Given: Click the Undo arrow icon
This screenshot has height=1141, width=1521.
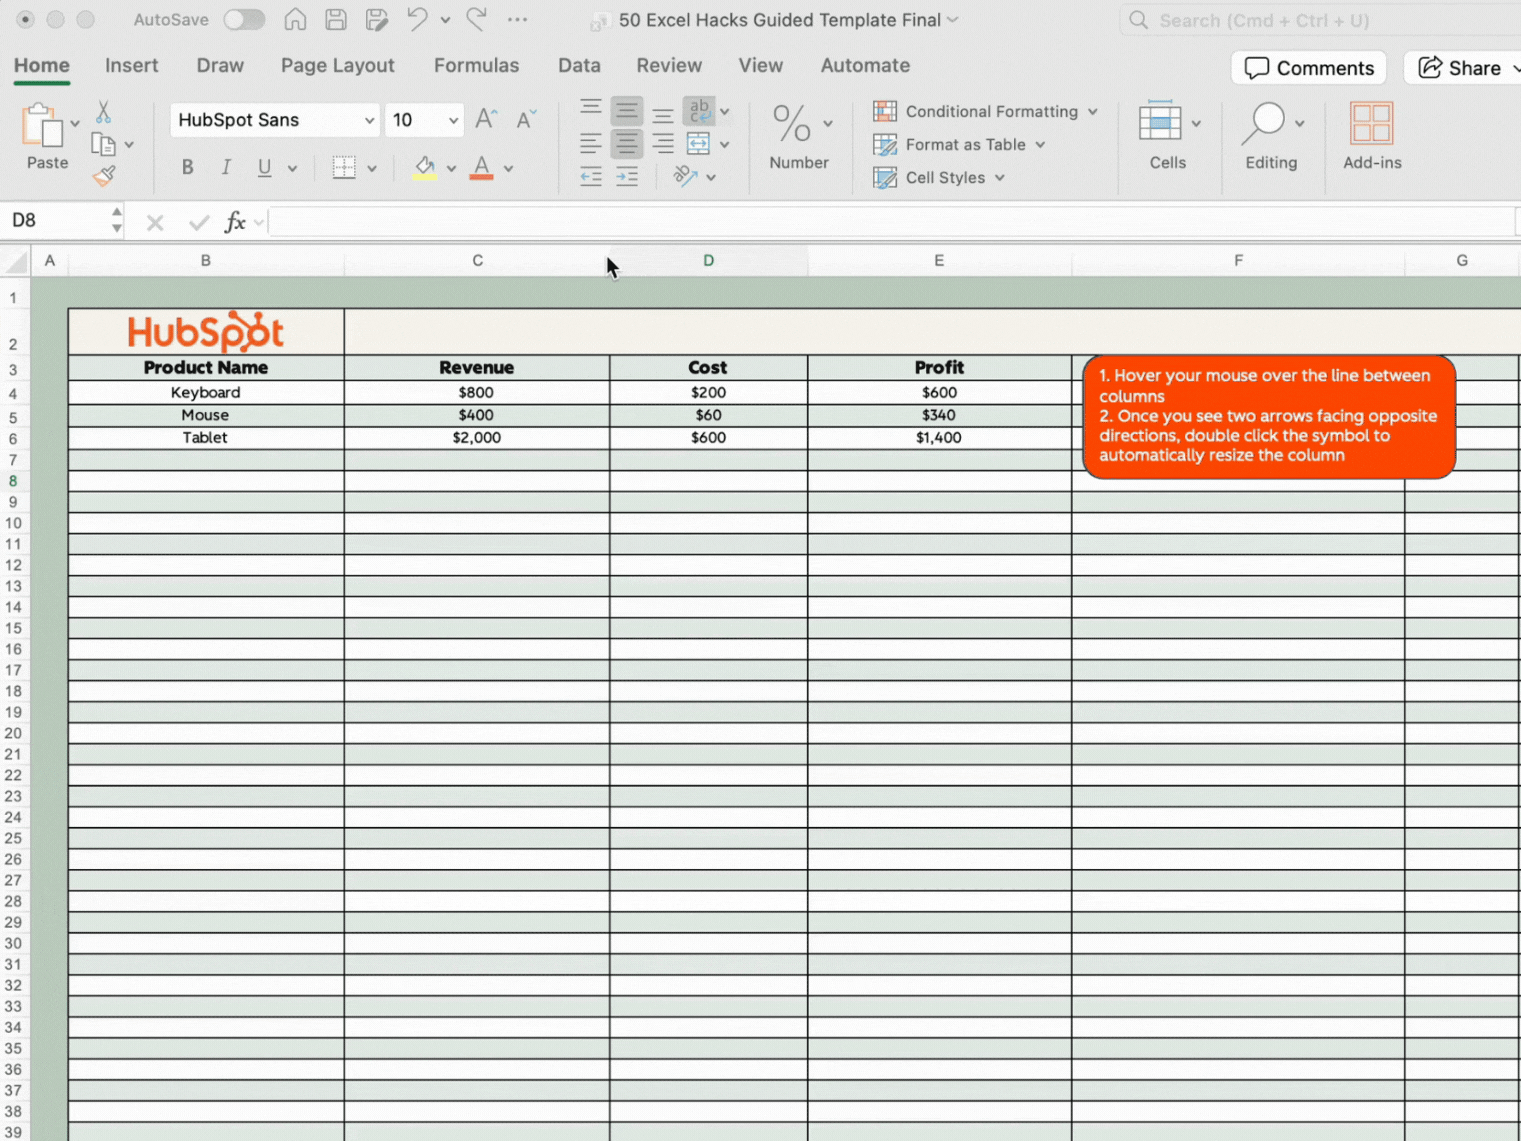Looking at the screenshot, I should coord(419,18).
